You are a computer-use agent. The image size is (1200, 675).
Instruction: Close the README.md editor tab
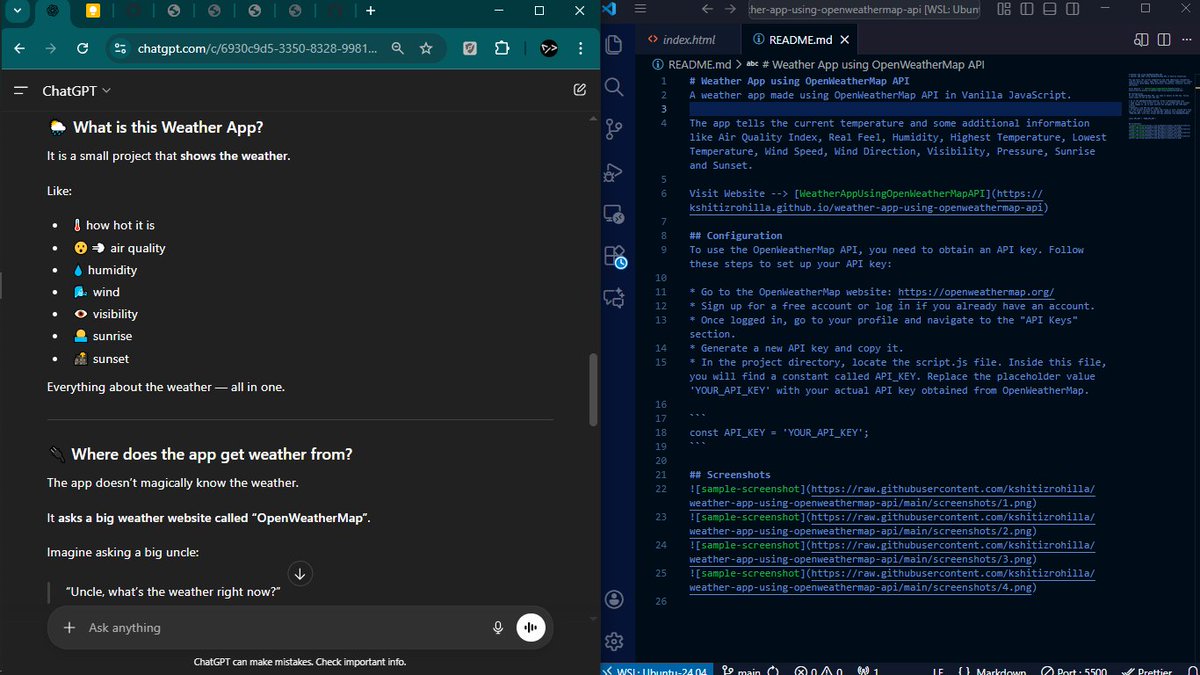click(x=844, y=40)
